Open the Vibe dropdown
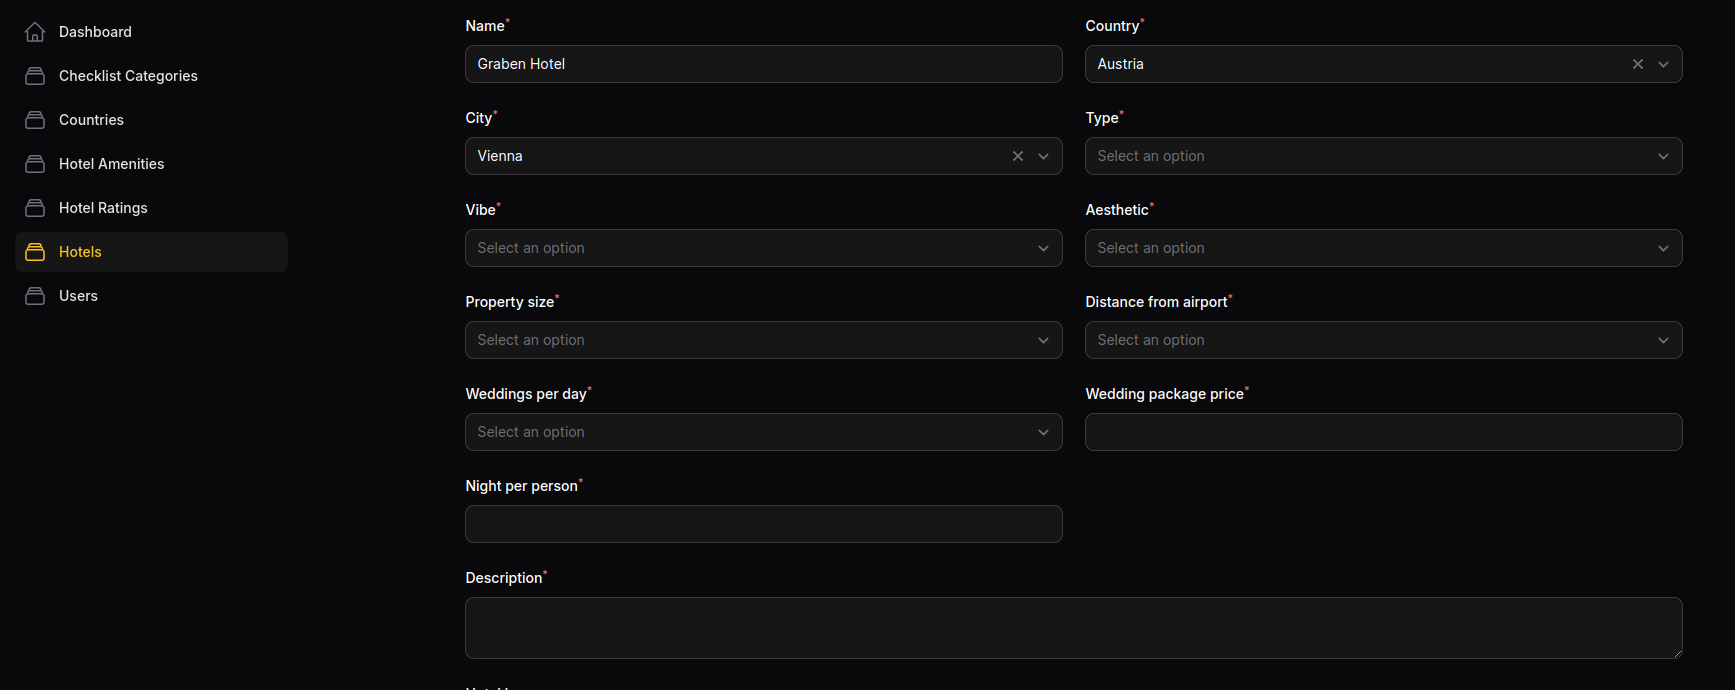Screen dimensions: 1735x690 pos(764,248)
